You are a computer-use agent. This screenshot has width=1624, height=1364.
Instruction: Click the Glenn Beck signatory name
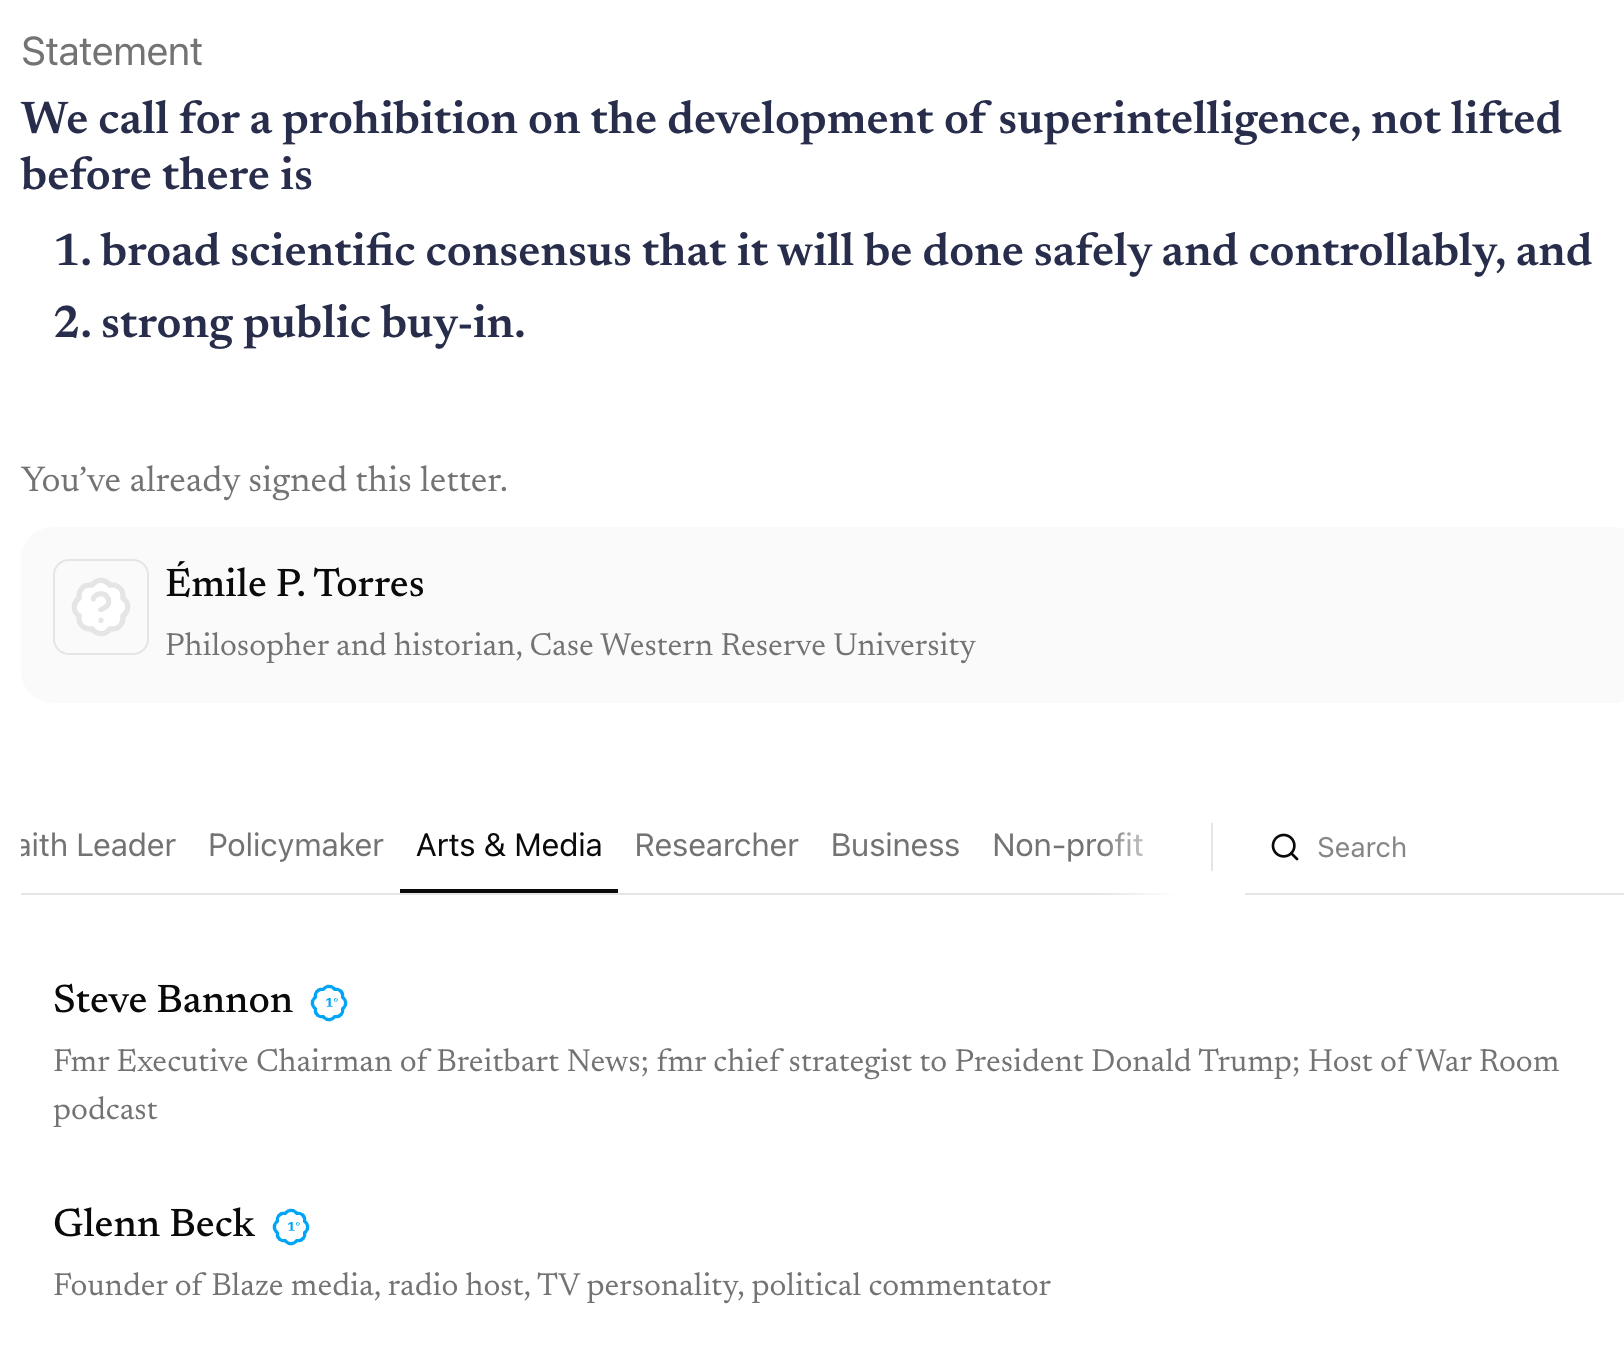click(154, 1224)
